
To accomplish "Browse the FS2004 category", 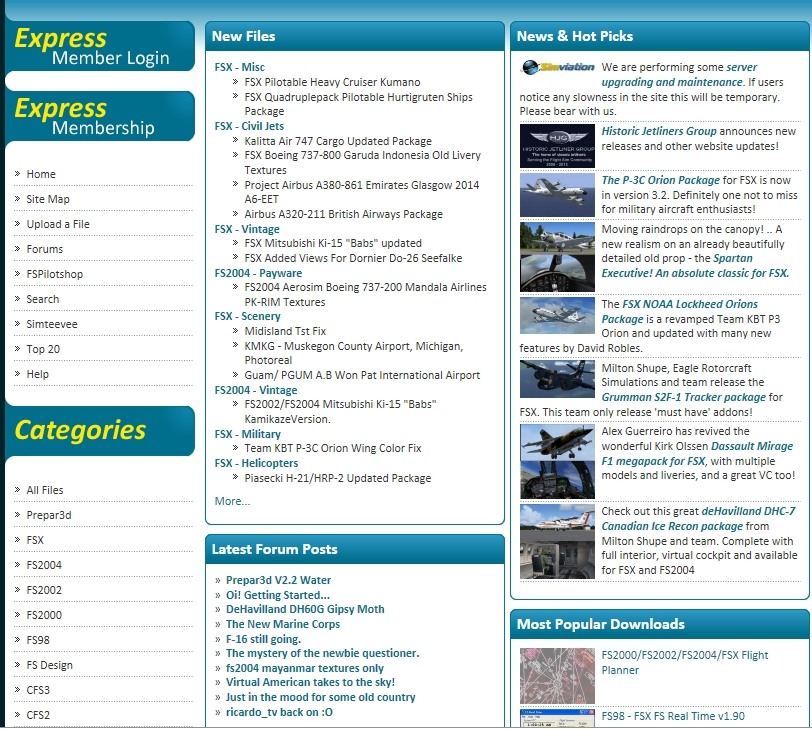I will pyautogui.click(x=44, y=565).
